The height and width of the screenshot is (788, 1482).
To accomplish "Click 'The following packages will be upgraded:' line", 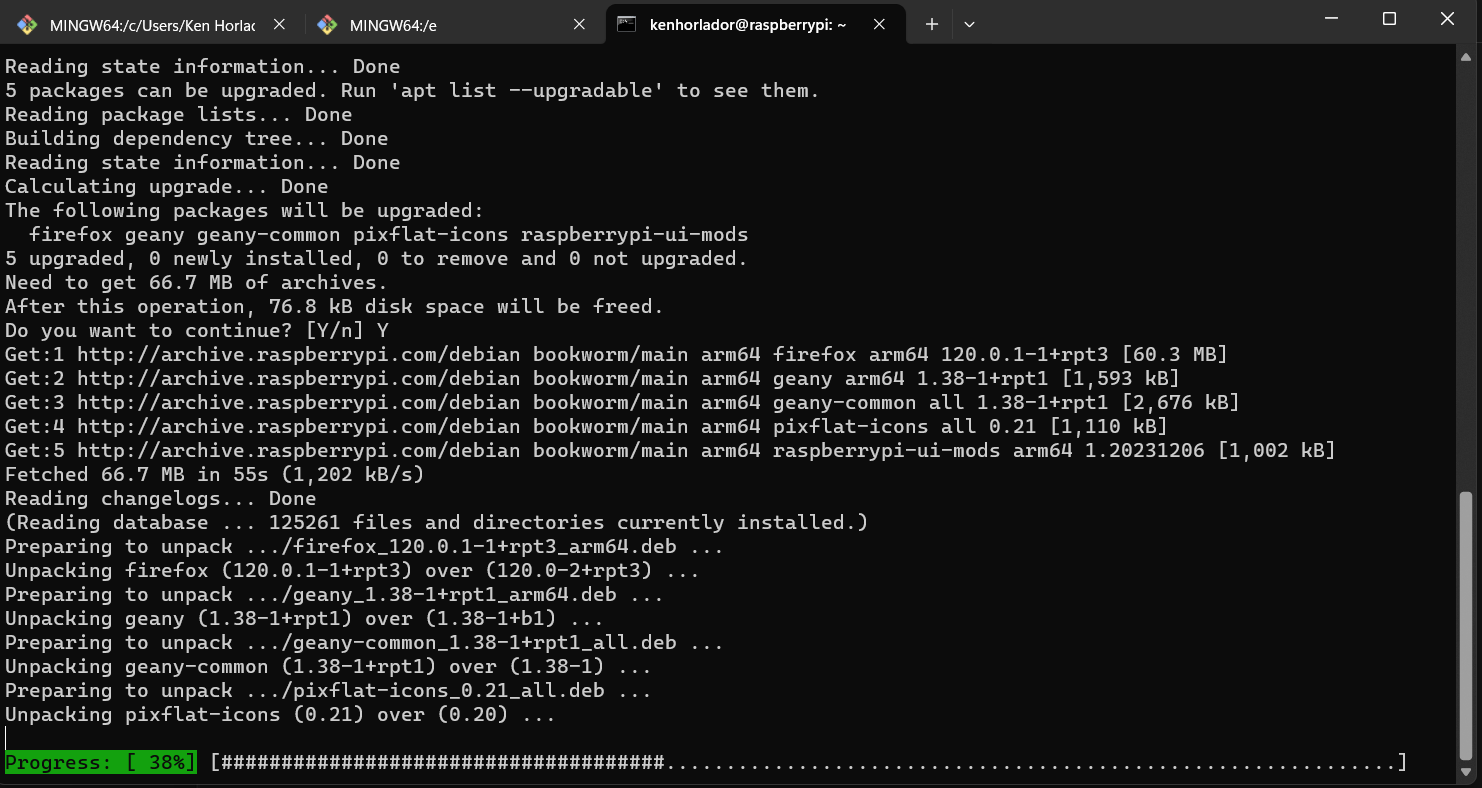I will [x=244, y=211].
